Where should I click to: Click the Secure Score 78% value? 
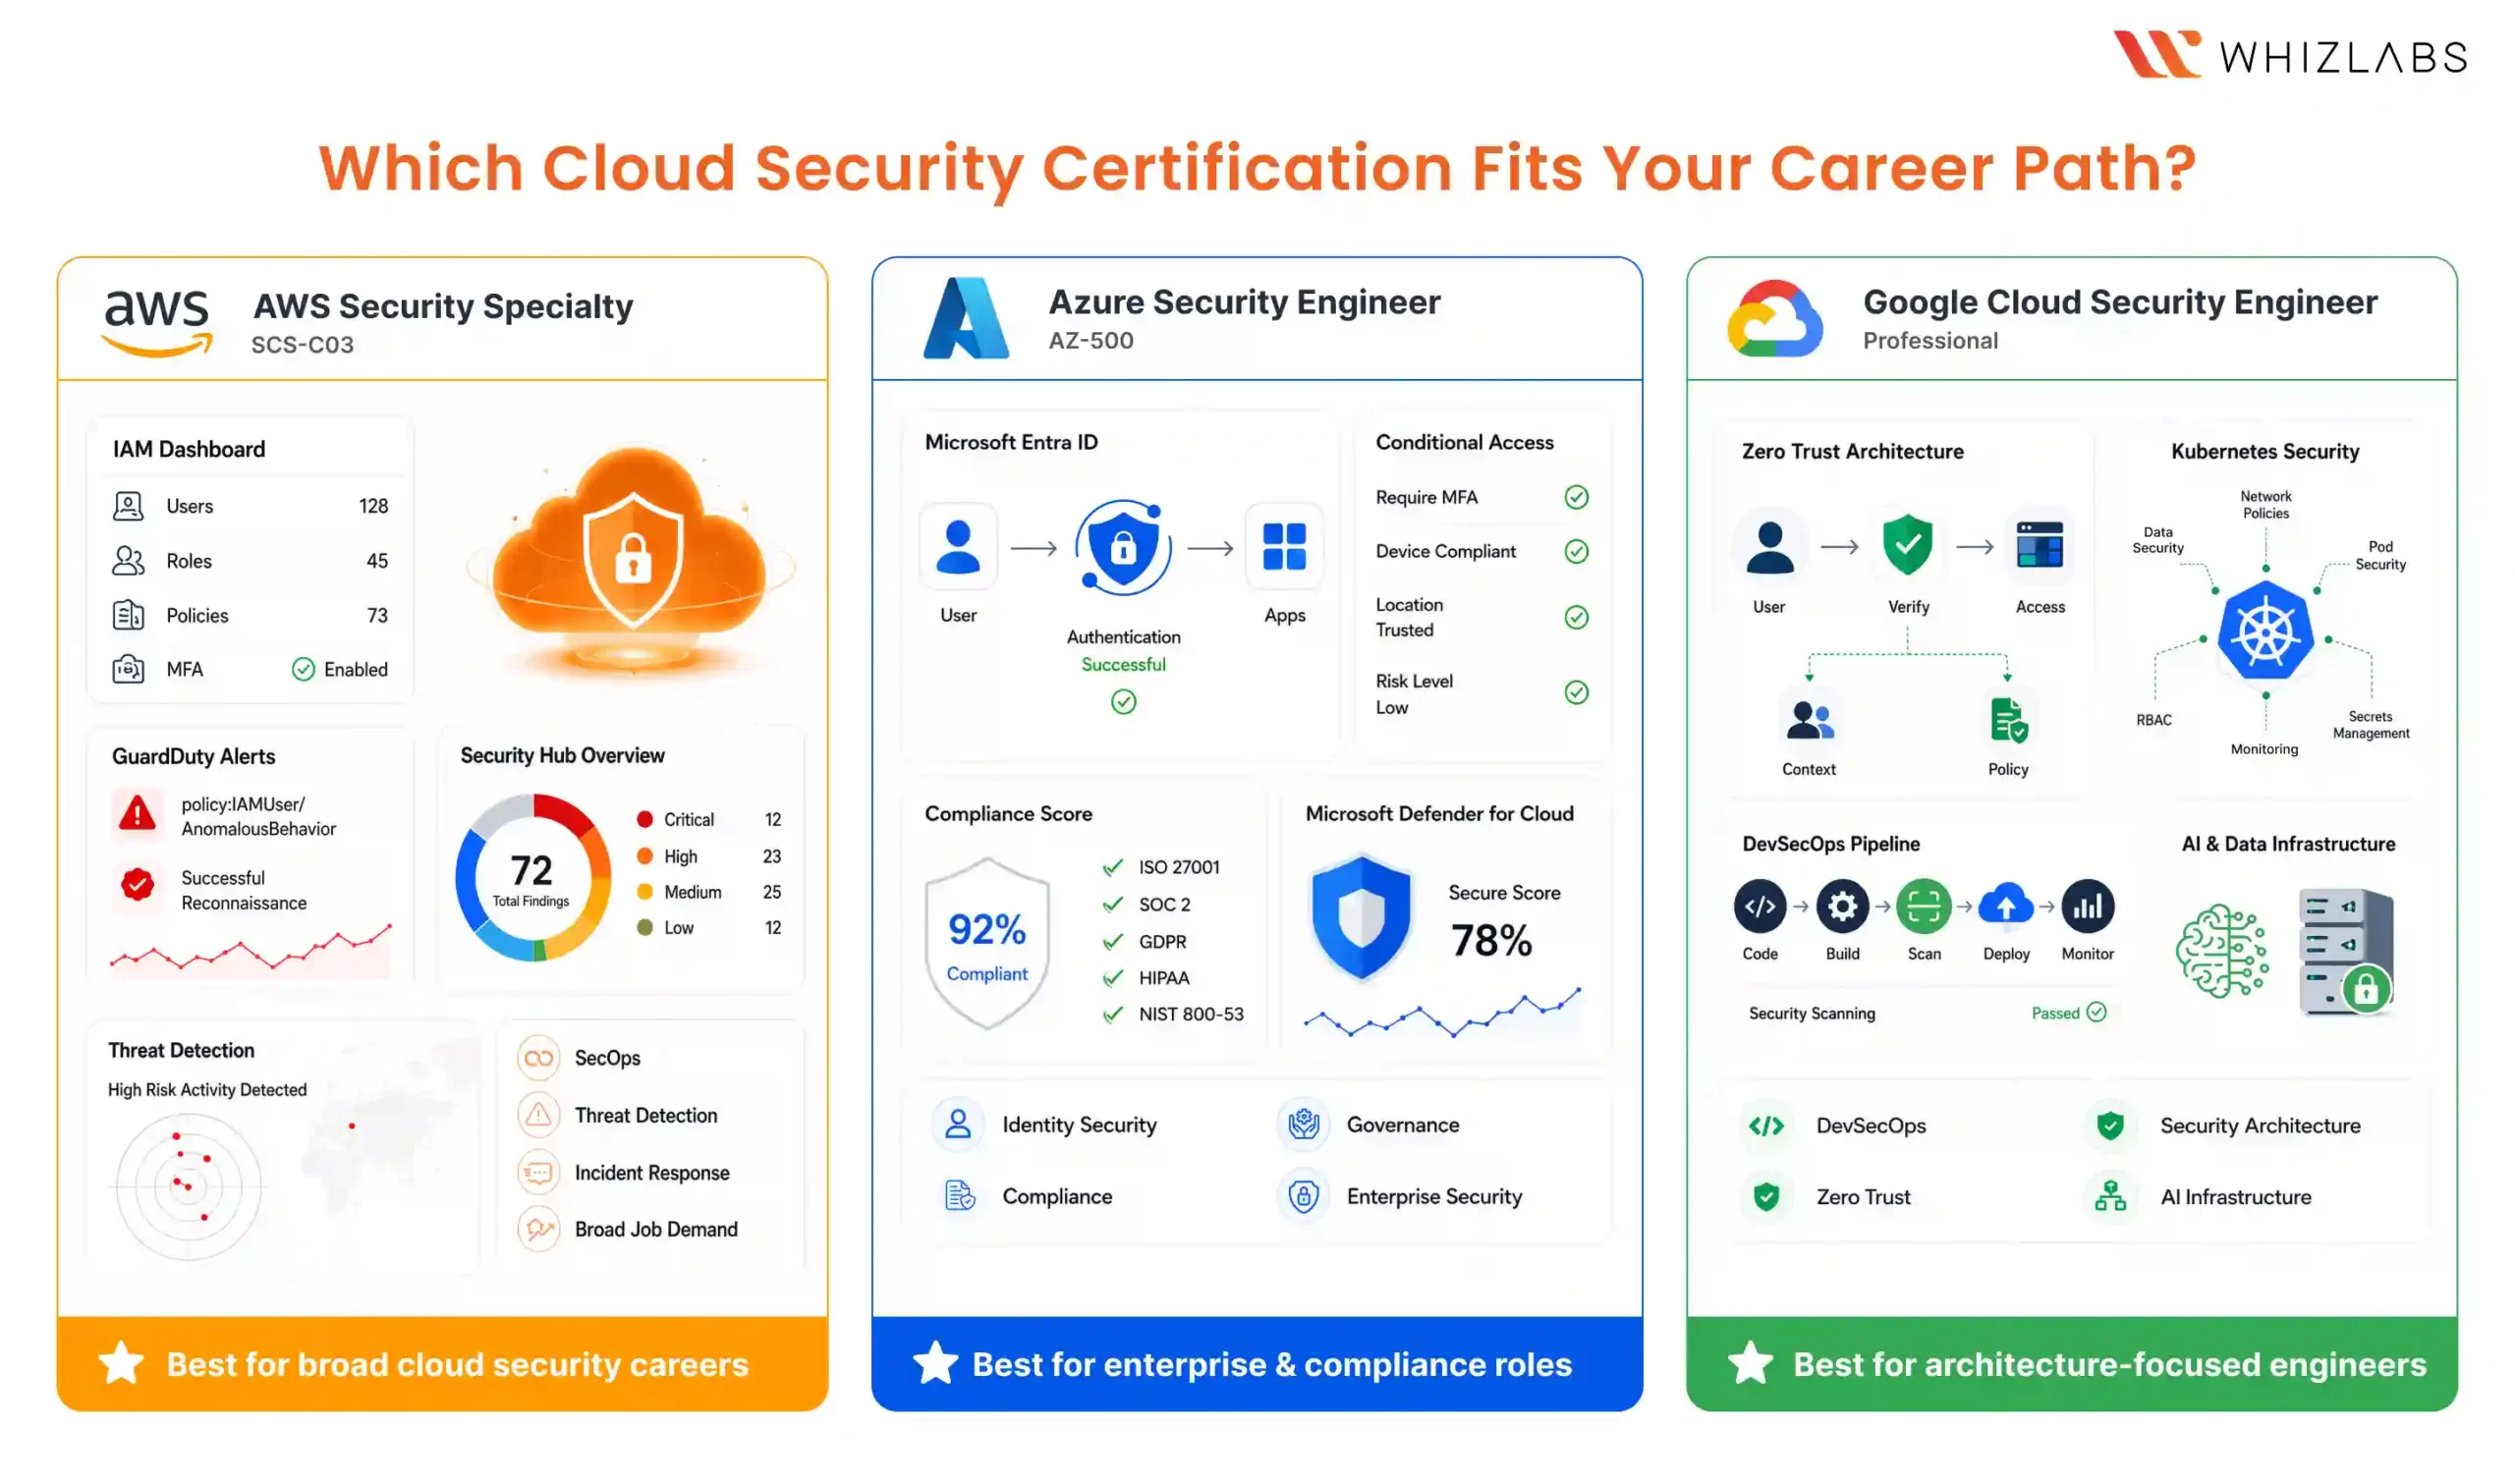tap(1490, 940)
